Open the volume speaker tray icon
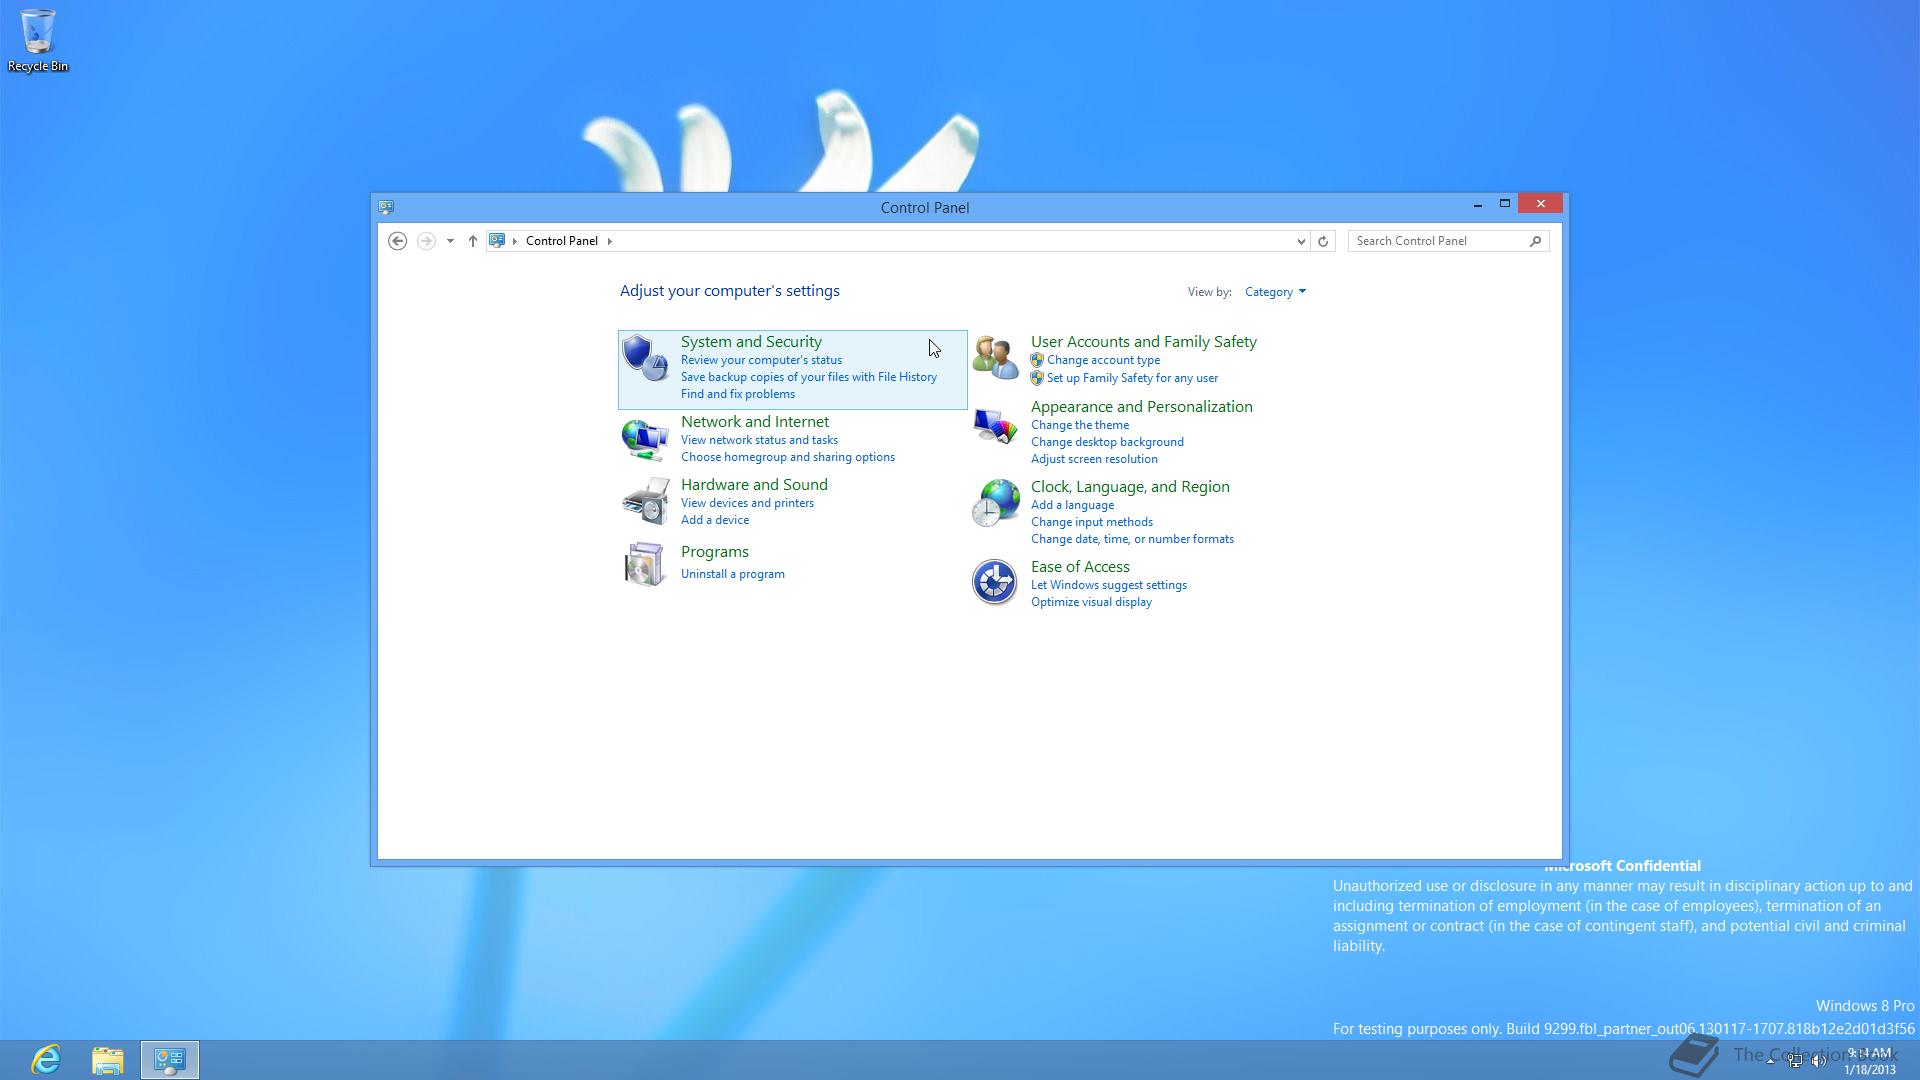Image resolution: width=1920 pixels, height=1080 pixels. [x=1819, y=1061]
